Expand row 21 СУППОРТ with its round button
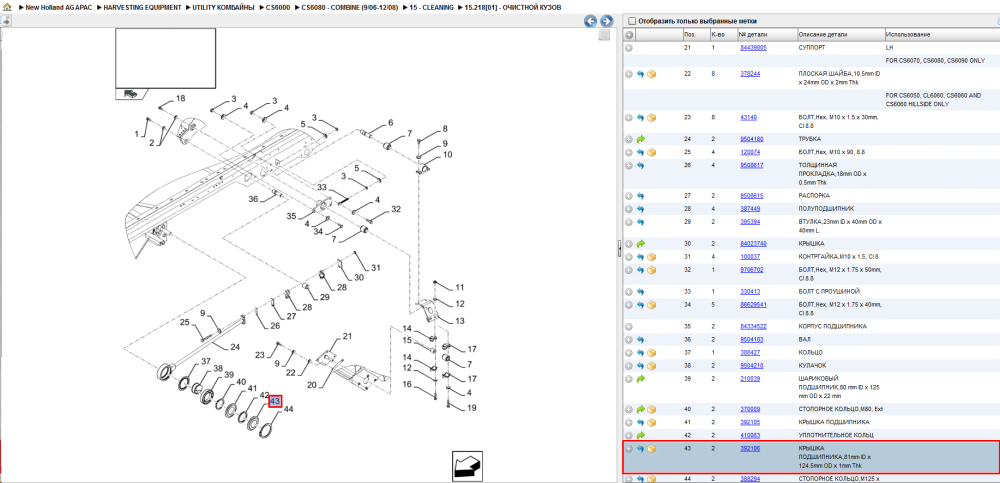The image size is (1000, 483). pos(629,48)
